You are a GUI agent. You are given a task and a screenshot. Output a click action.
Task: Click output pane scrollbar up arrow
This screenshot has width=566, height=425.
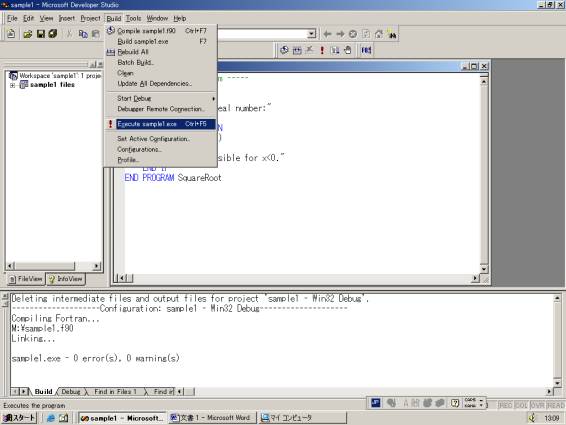557,299
